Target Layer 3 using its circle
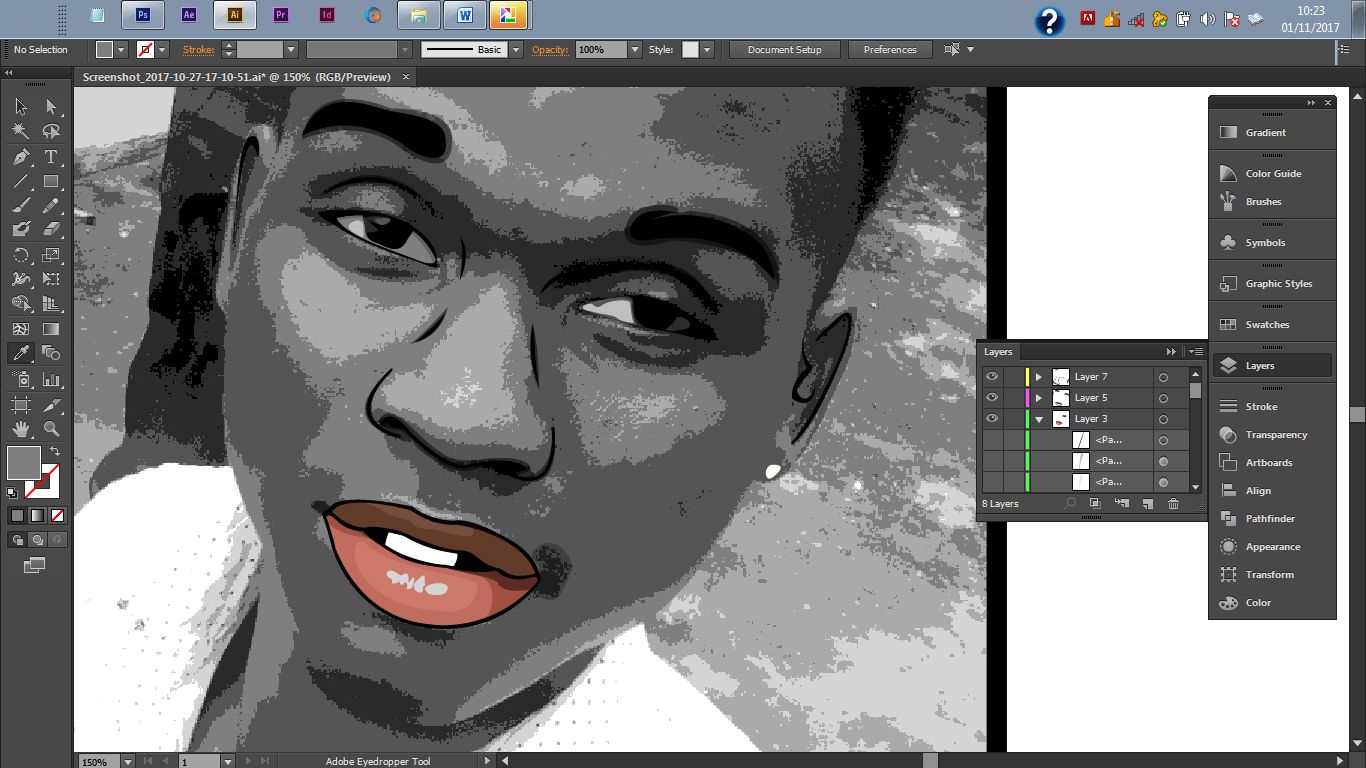 (1163, 419)
